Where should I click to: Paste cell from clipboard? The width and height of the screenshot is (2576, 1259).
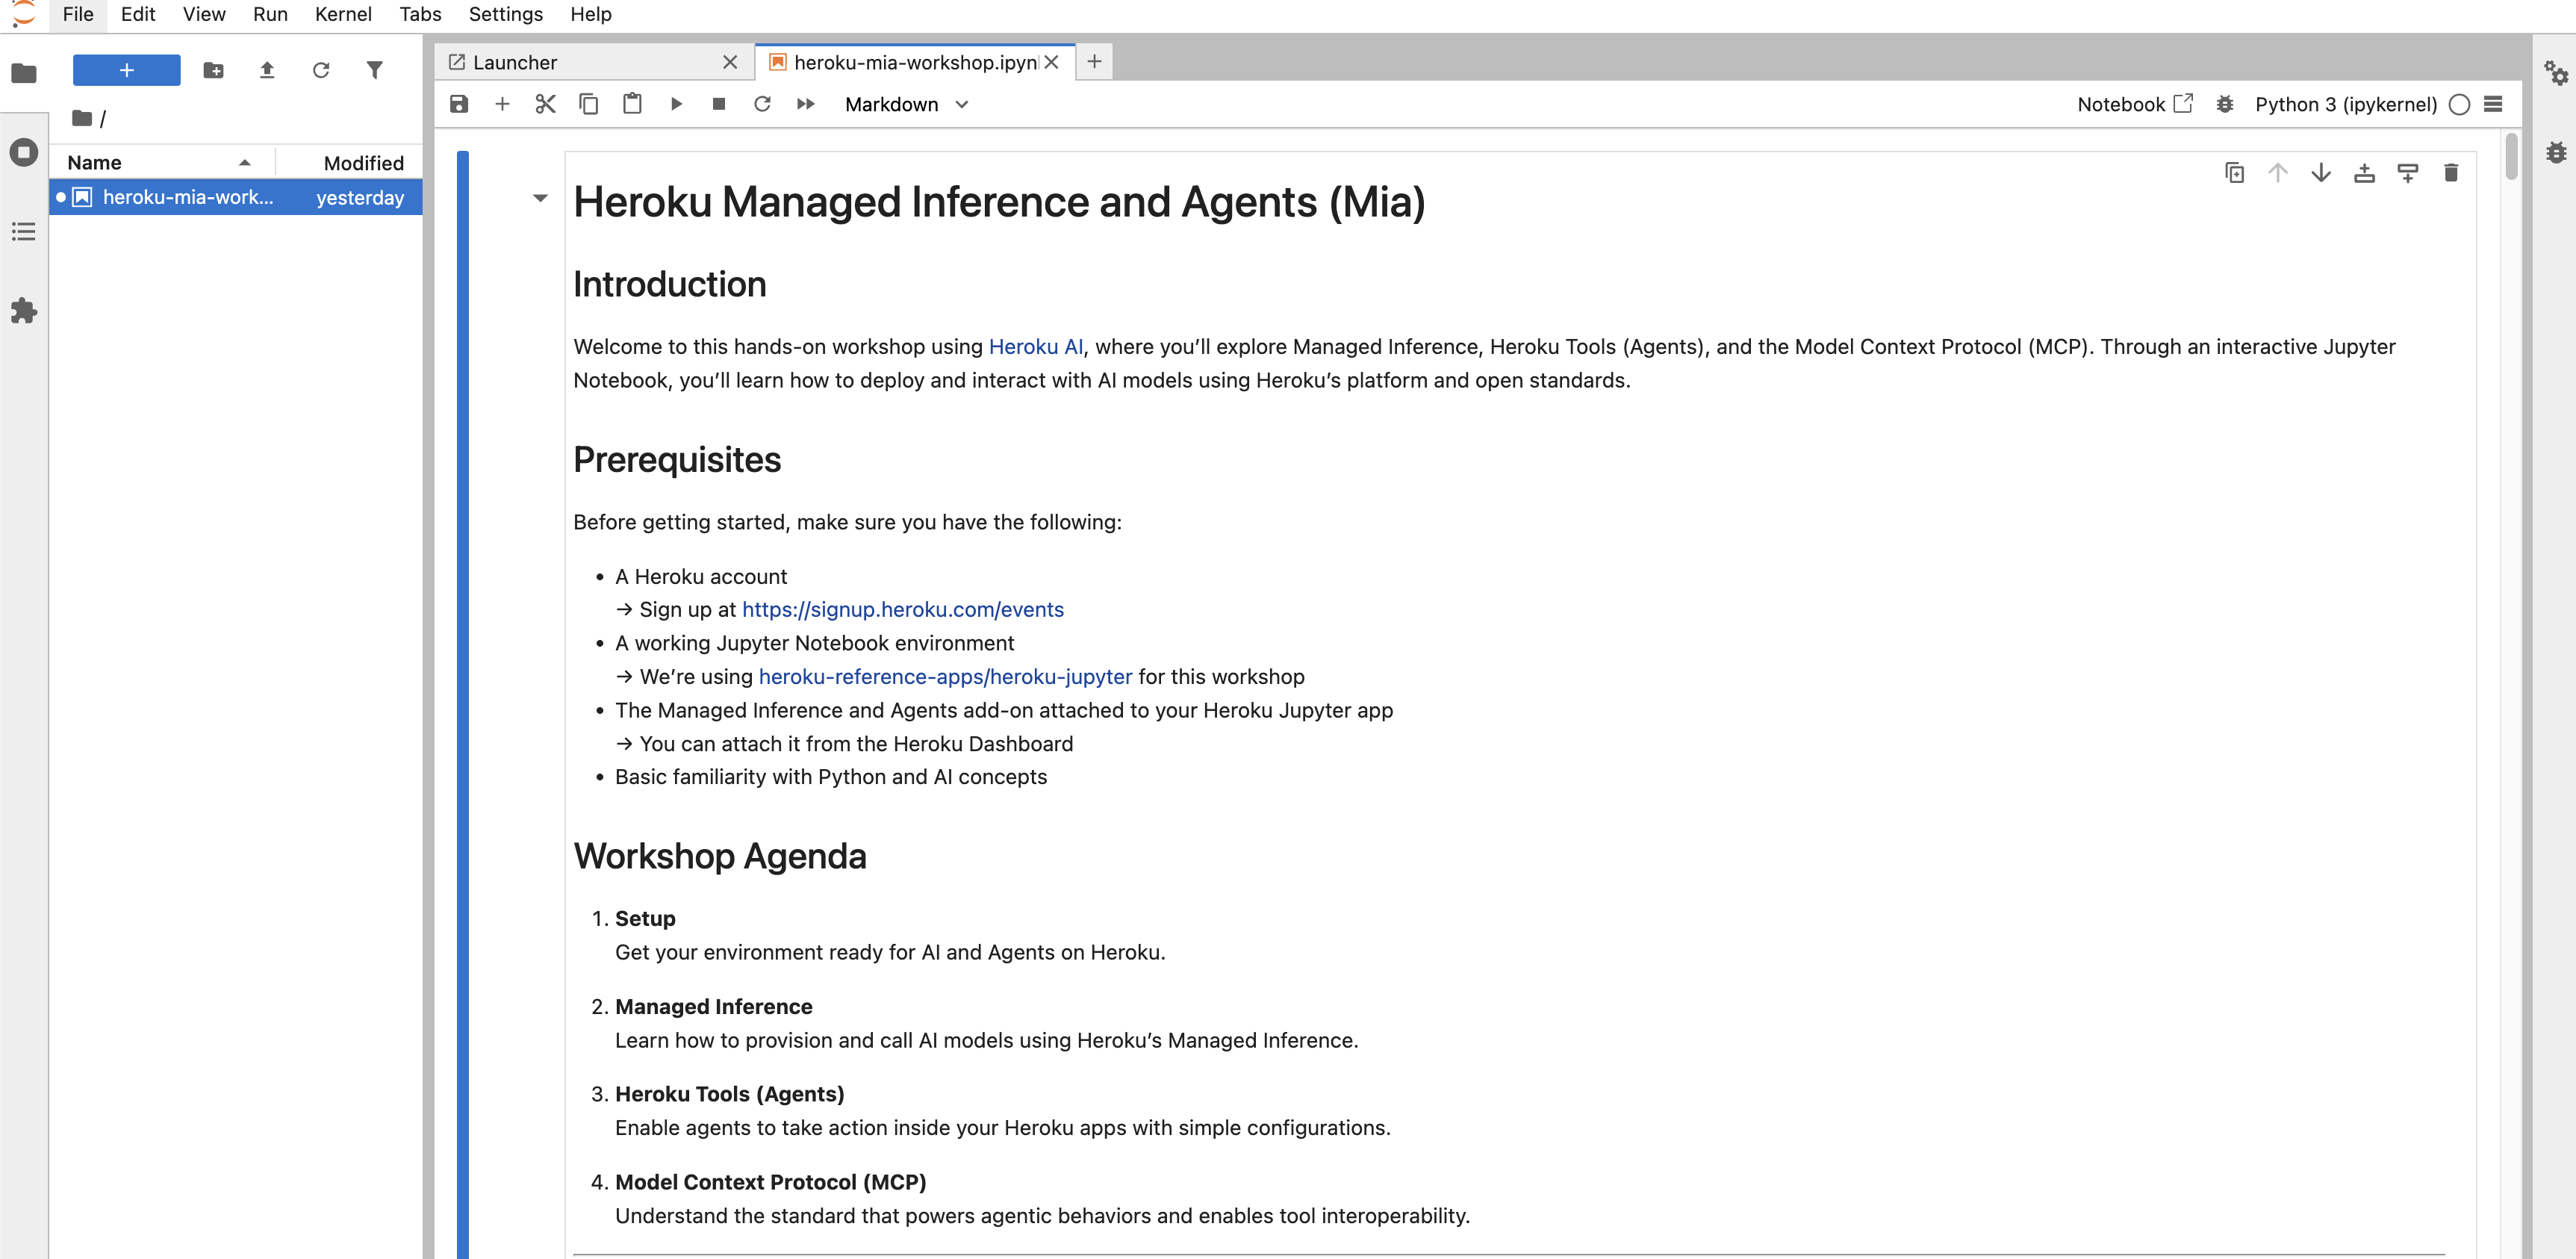(x=632, y=104)
